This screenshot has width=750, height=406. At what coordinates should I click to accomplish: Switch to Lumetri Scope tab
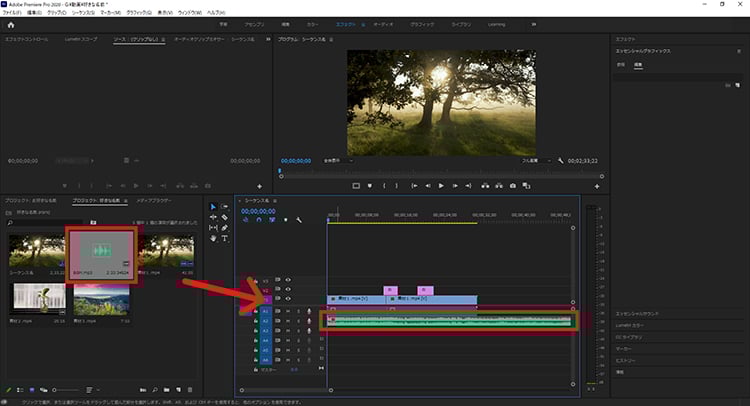(81, 39)
